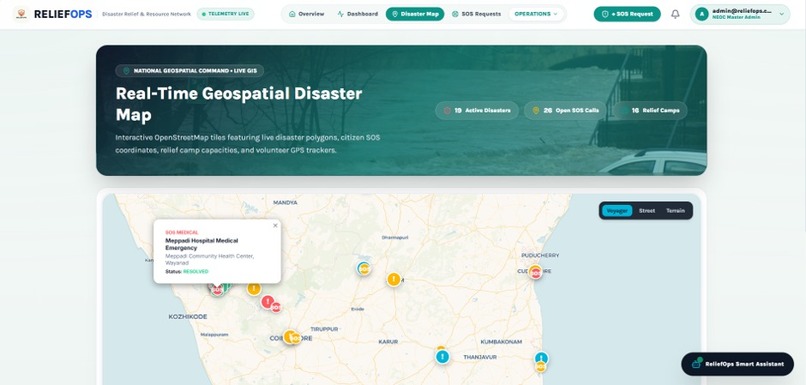This screenshot has height=385, width=806.
Task: Open notifications bell icon
Action: click(675, 14)
